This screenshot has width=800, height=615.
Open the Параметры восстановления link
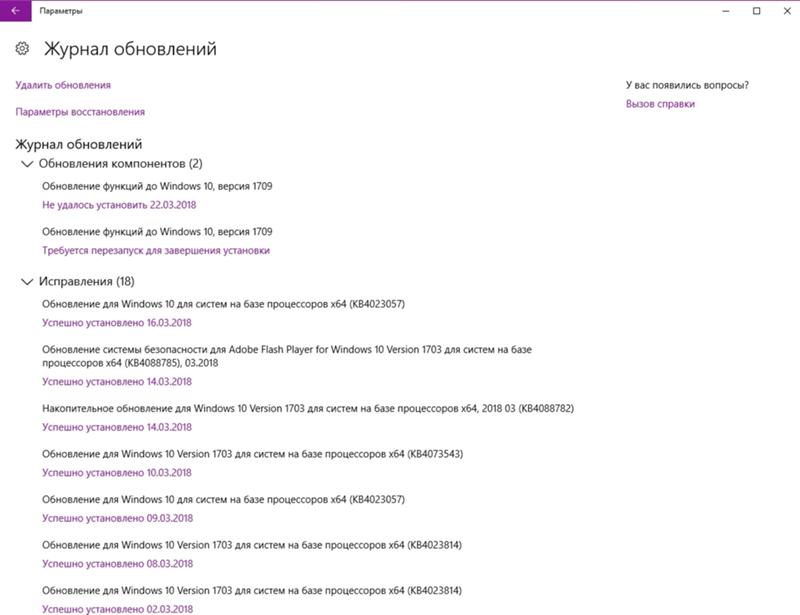[80, 112]
